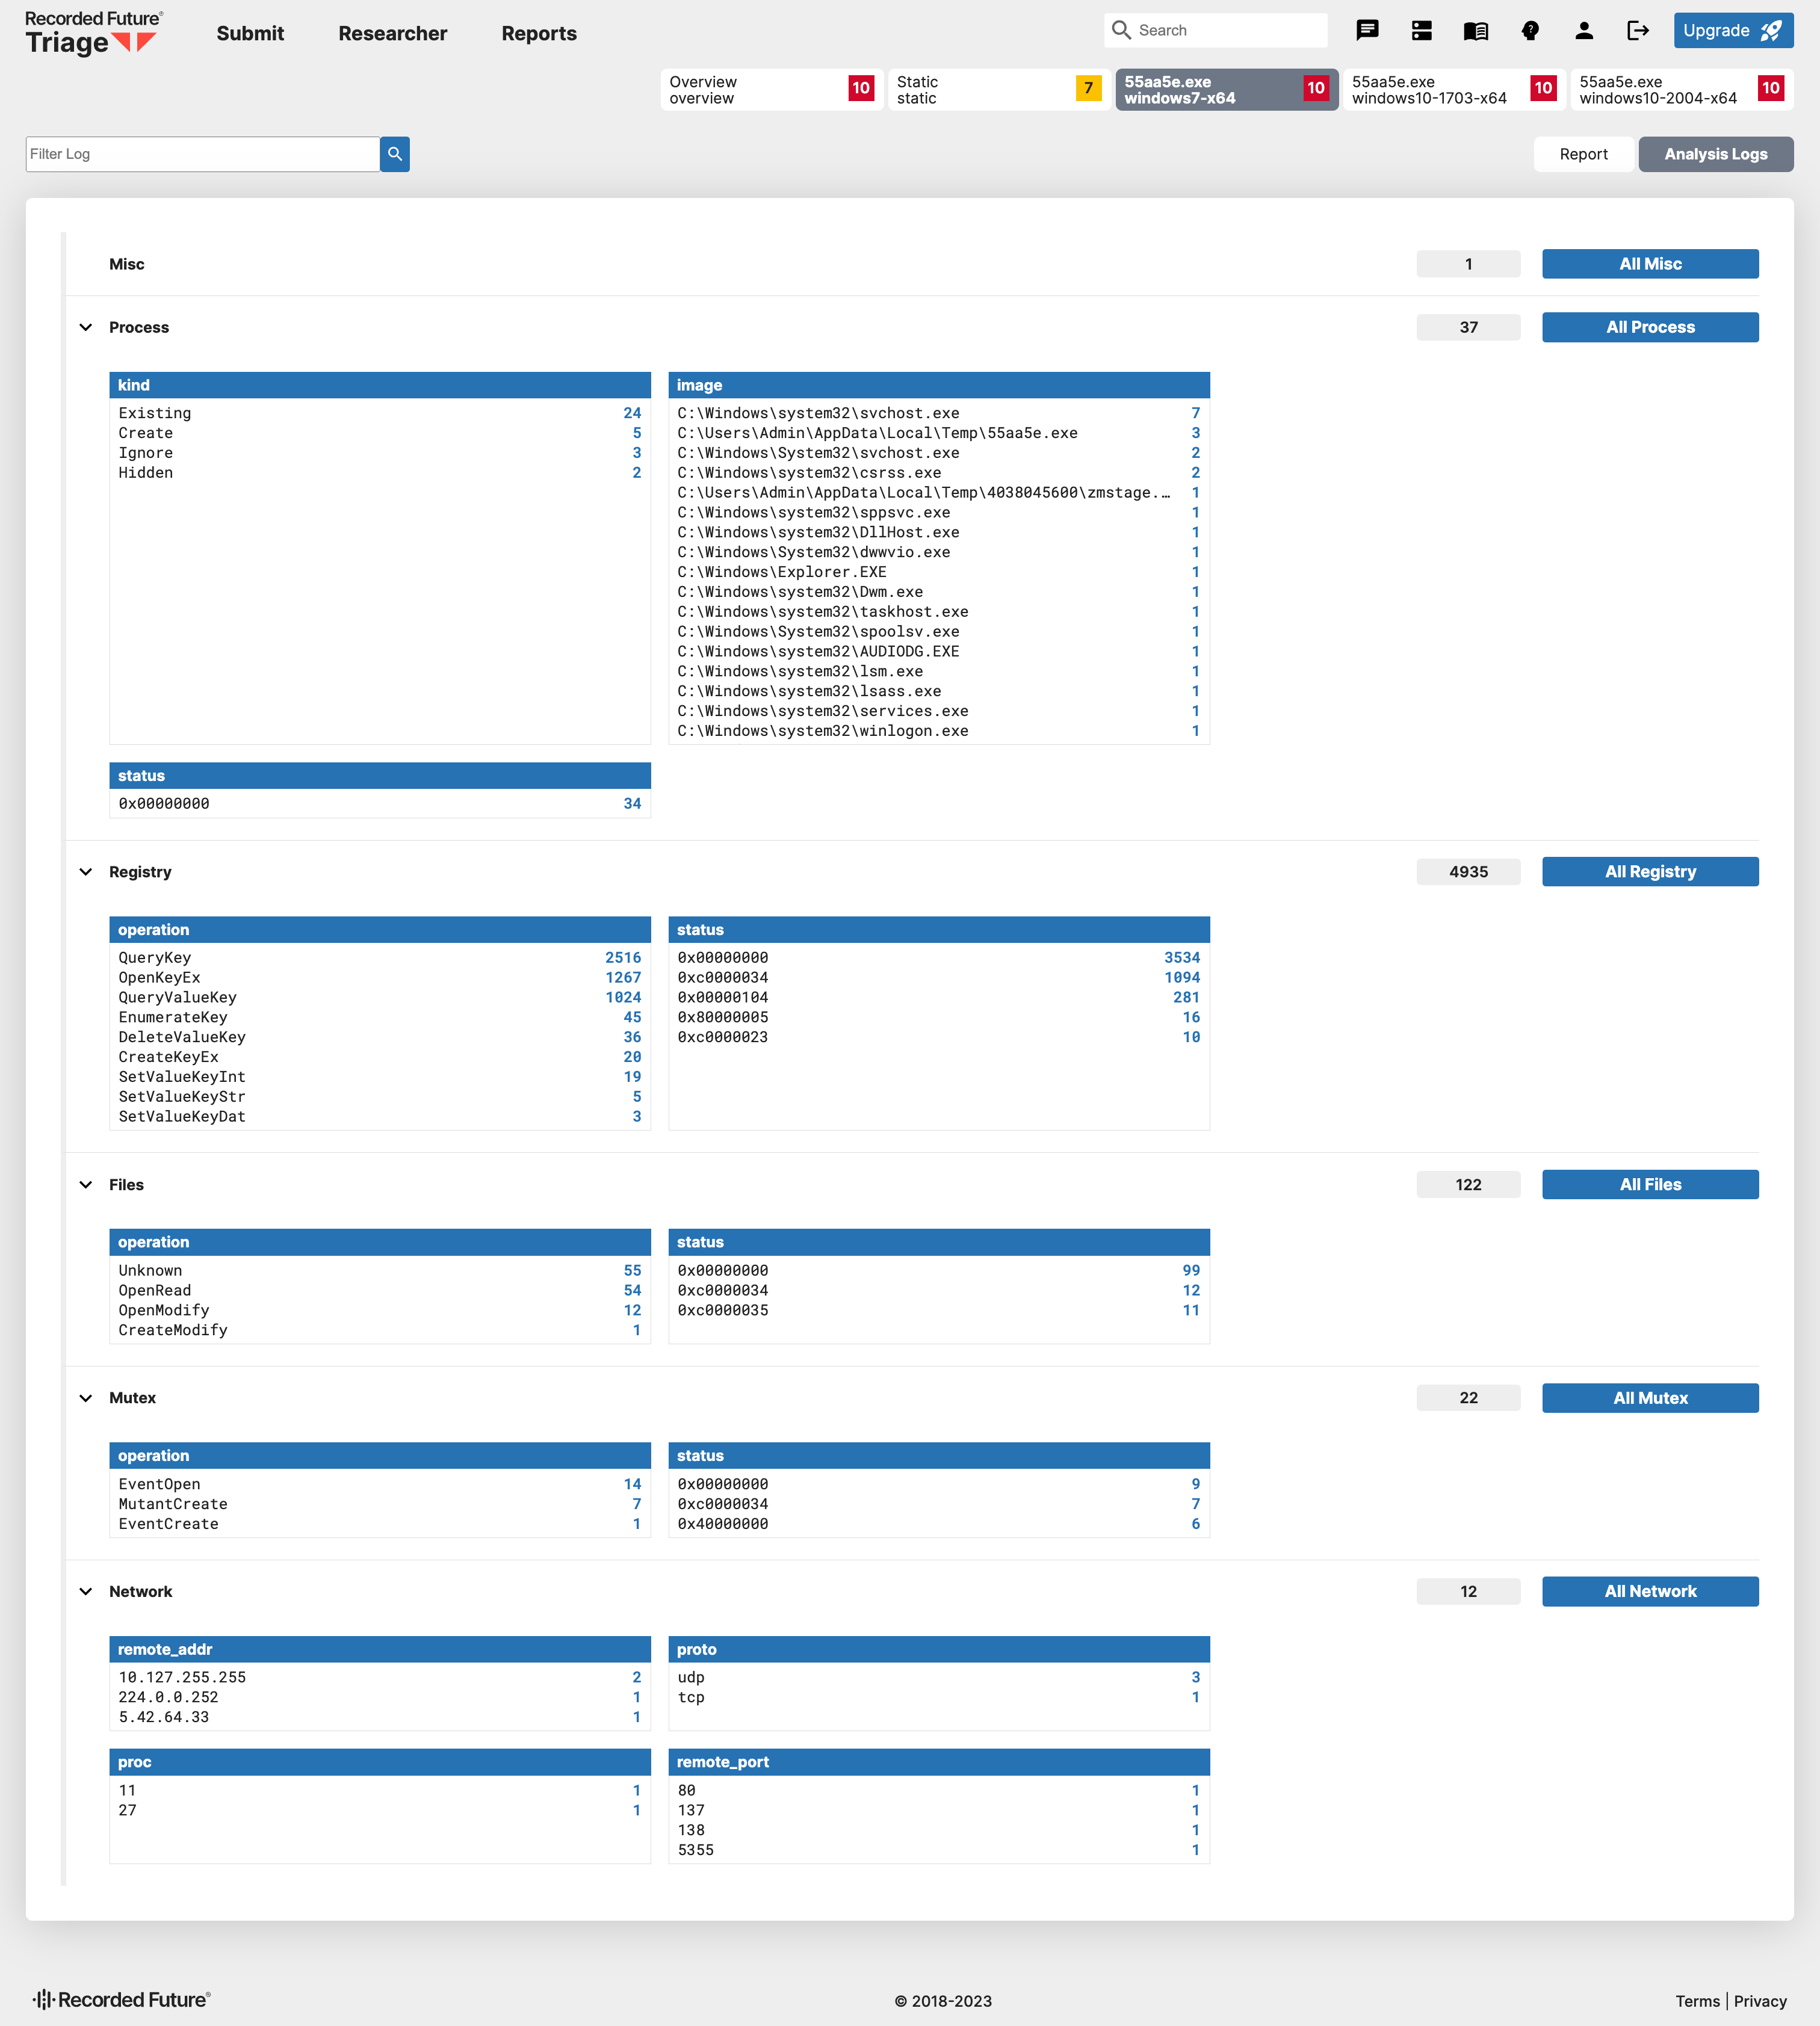Click the search magnifier icon in top bar

tap(1121, 30)
